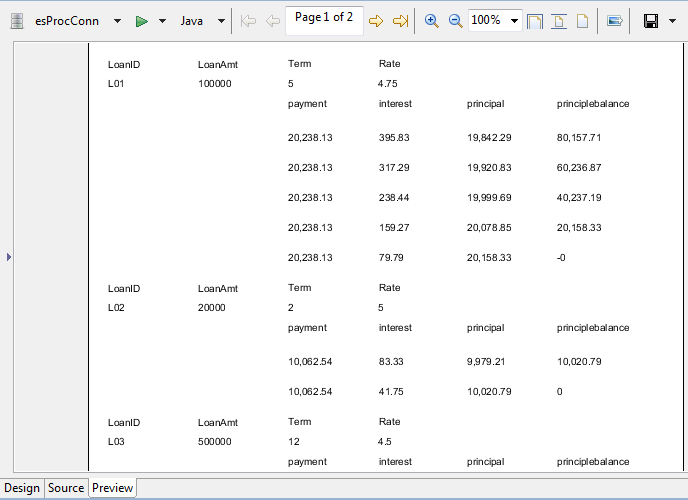Click the save report floppy icon
688x500 pixels.
(650, 21)
